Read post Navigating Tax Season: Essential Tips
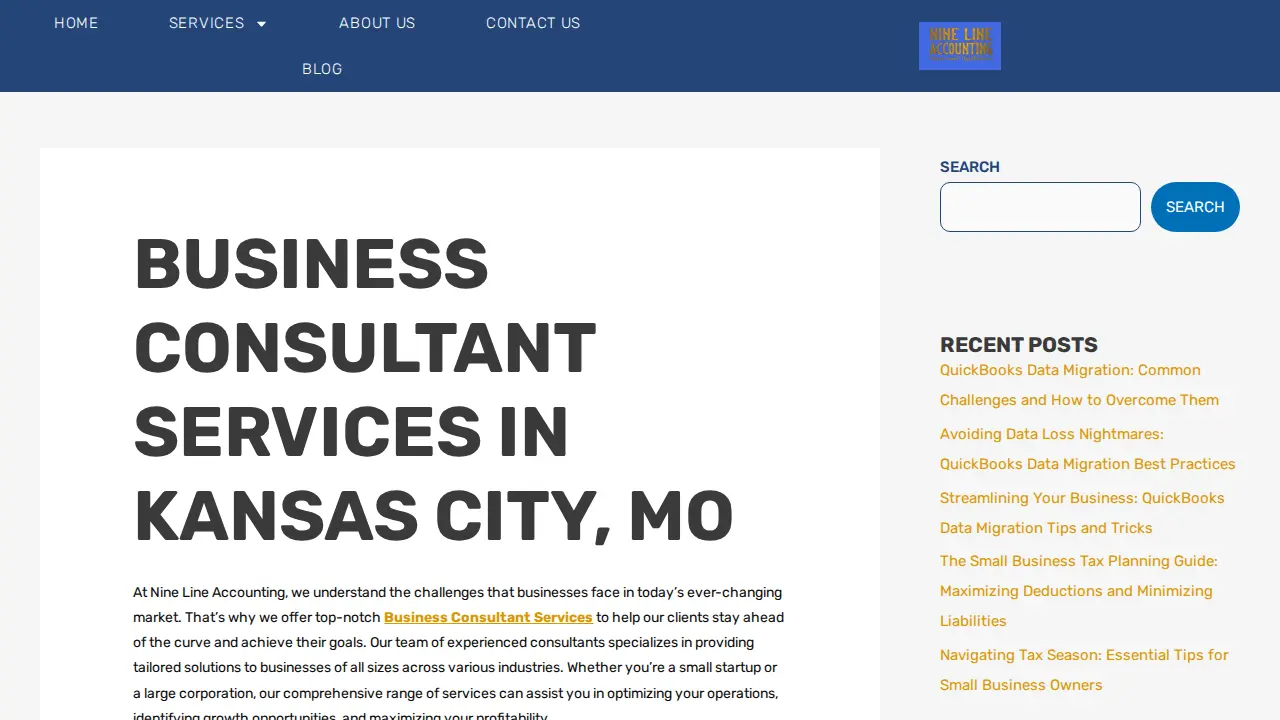Screen dimensions: 1280x720 pos(1084,670)
